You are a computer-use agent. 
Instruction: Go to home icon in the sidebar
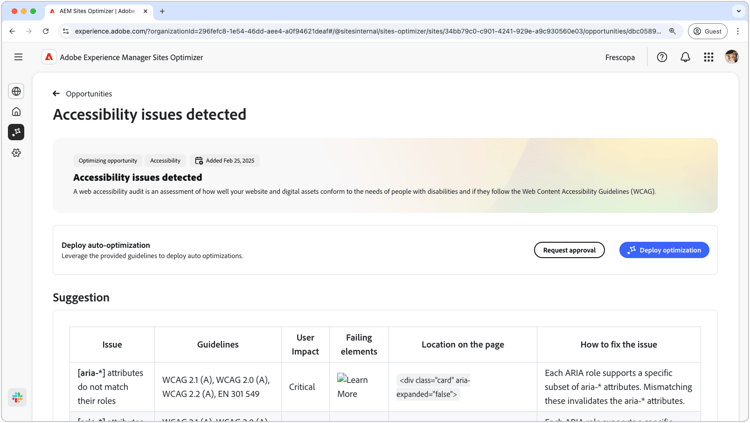(x=16, y=111)
